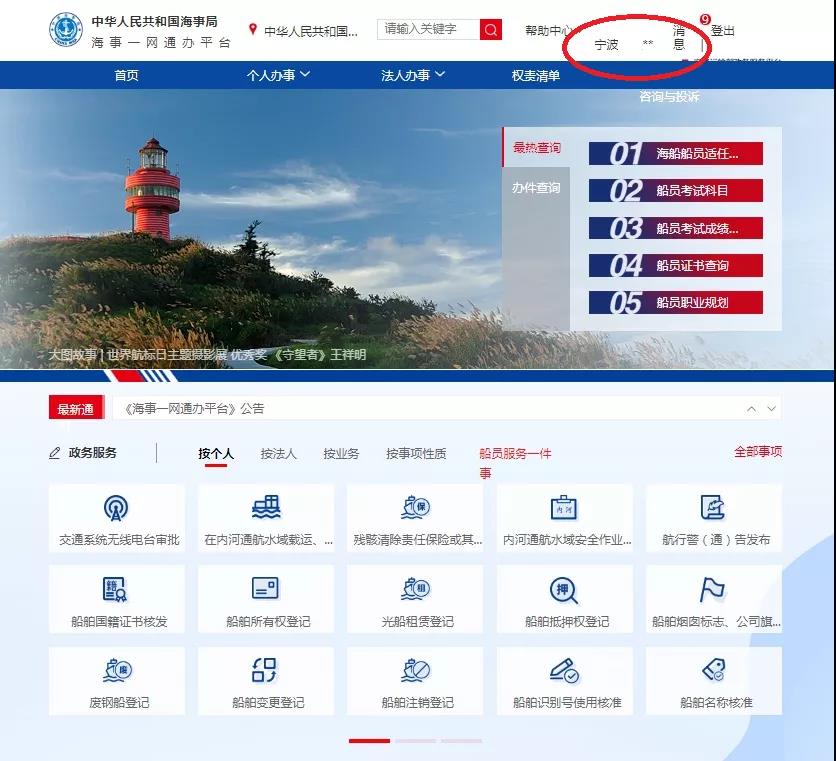The width and height of the screenshot is (836, 761).
Task: Click 03 船员考试成绩 query button
Action: pyautogui.click(x=676, y=228)
